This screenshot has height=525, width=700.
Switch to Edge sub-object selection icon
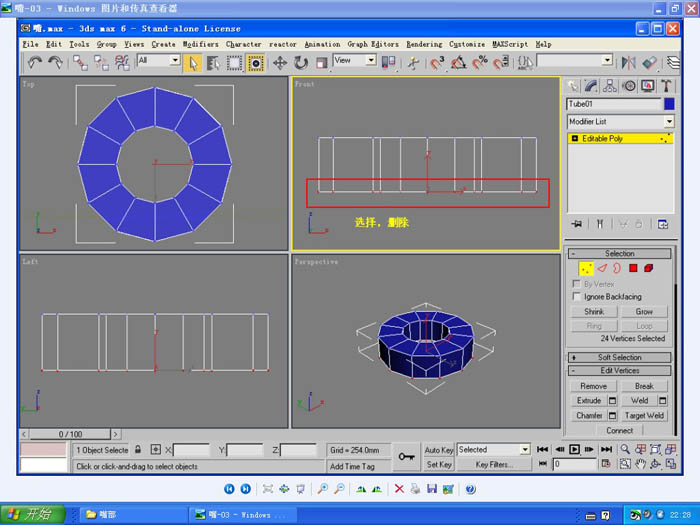(602, 268)
